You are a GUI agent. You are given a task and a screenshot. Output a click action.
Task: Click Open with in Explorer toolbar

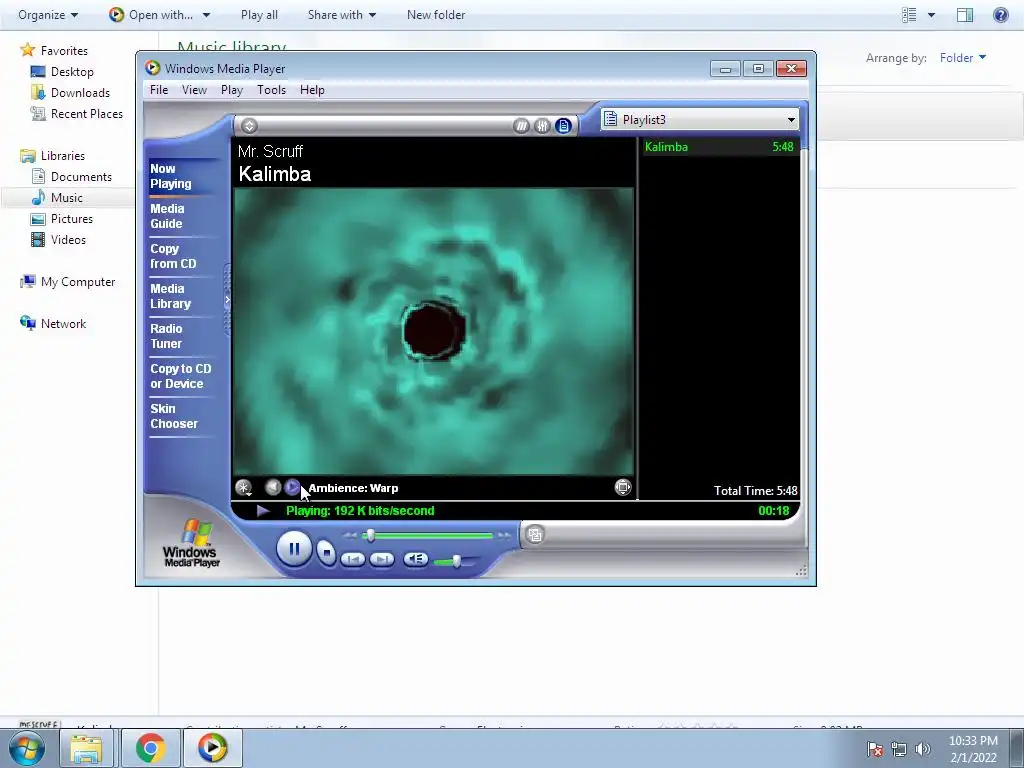(152, 14)
